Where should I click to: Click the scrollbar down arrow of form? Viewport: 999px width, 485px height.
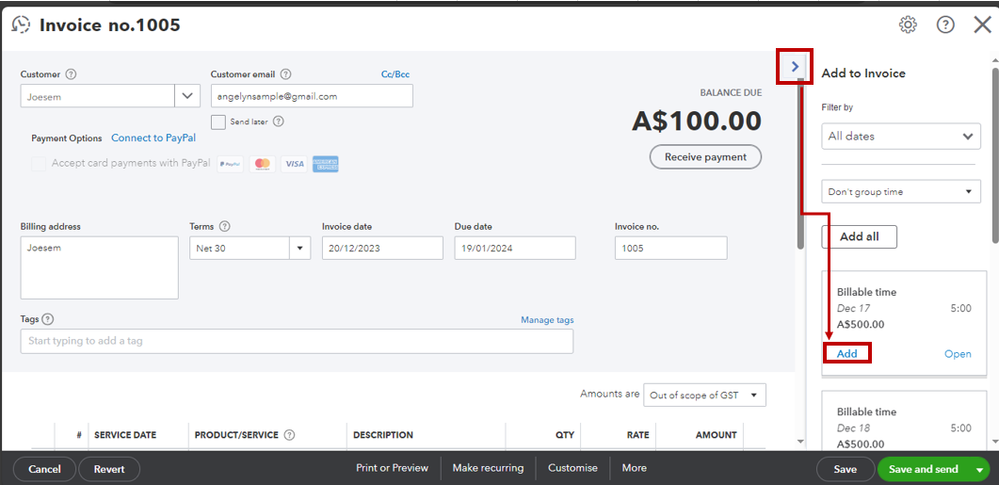point(801,441)
